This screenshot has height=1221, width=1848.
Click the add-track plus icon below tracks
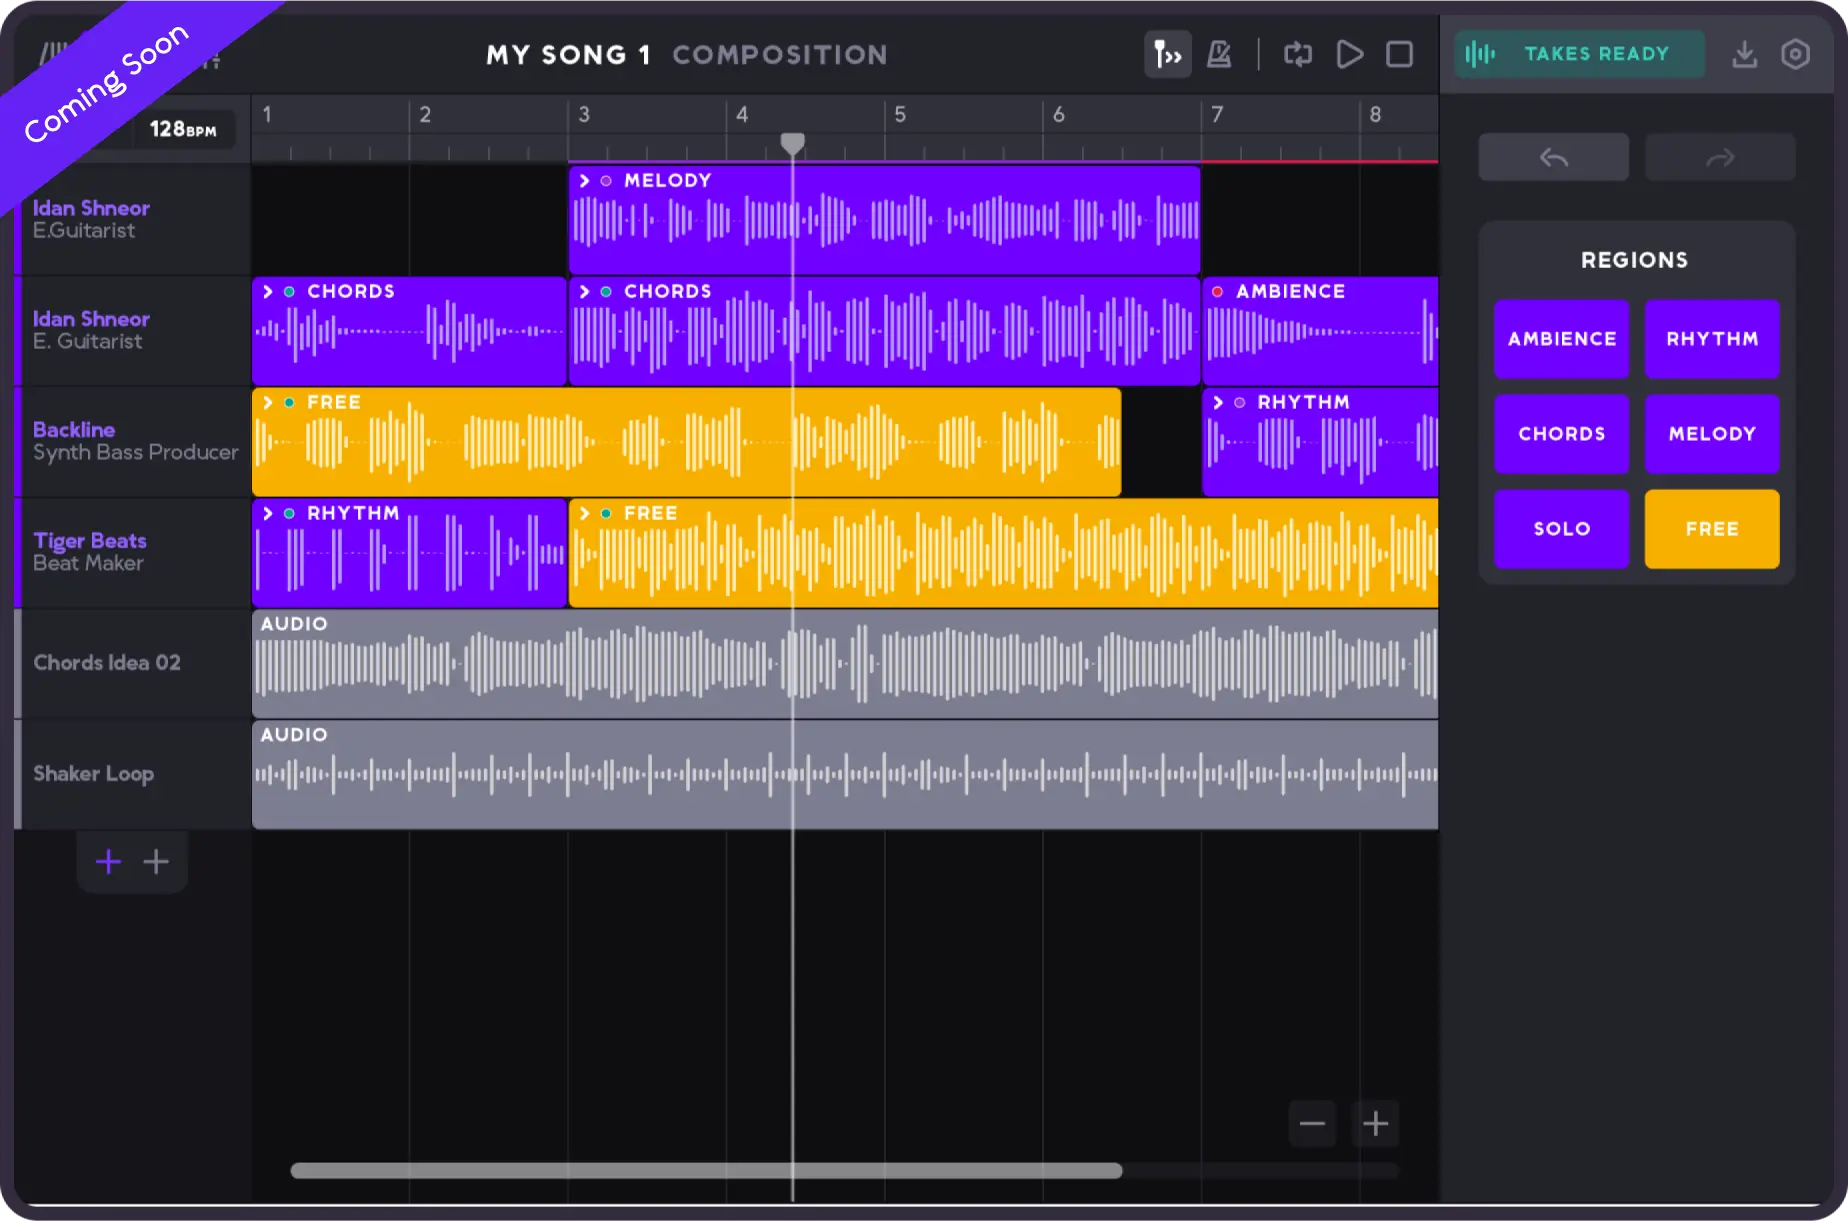[x=107, y=860]
